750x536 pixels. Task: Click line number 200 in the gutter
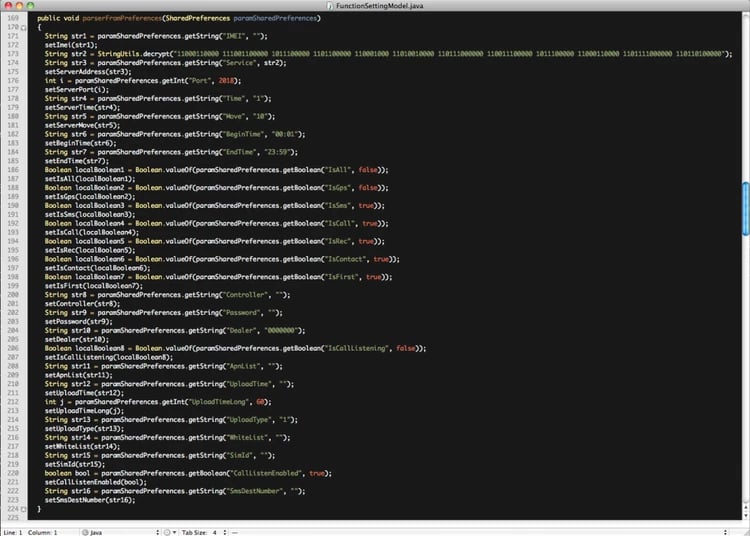pos(12,295)
